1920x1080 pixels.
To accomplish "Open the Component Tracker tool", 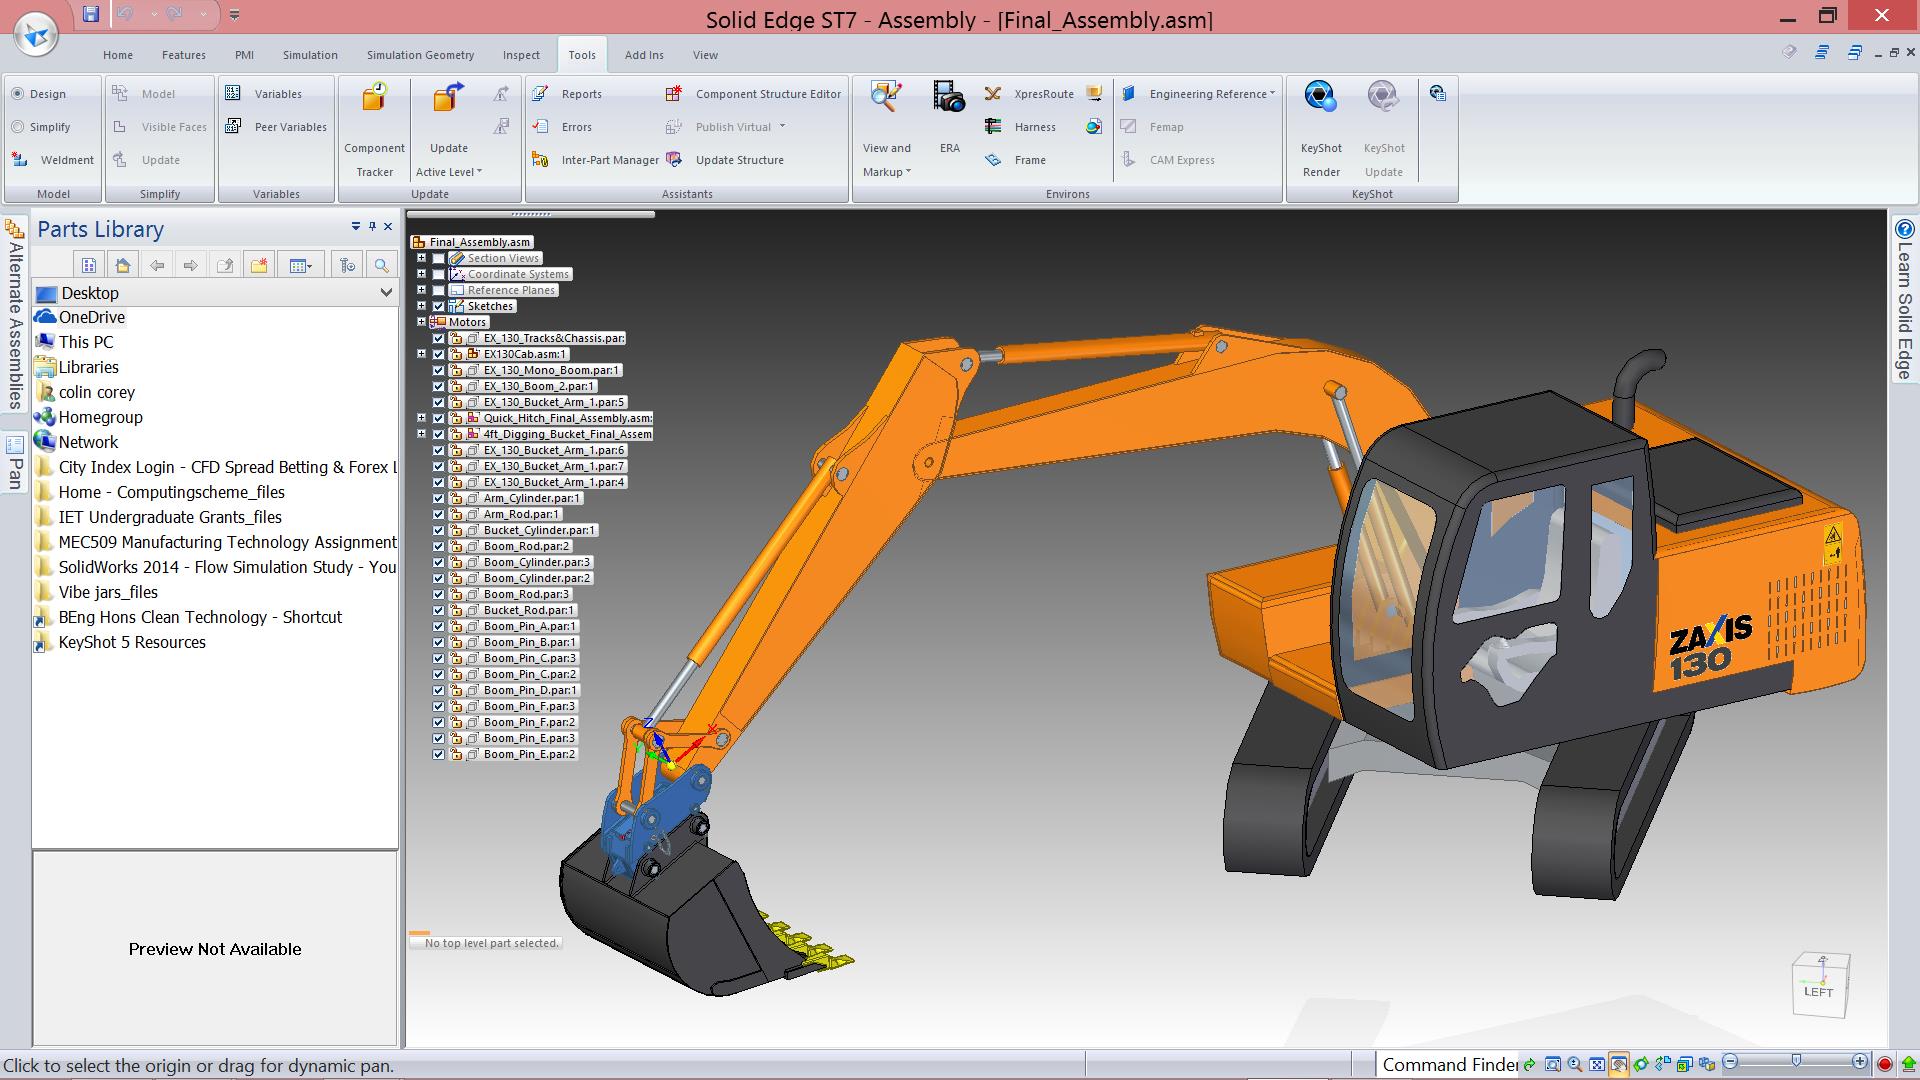I will pos(374,130).
